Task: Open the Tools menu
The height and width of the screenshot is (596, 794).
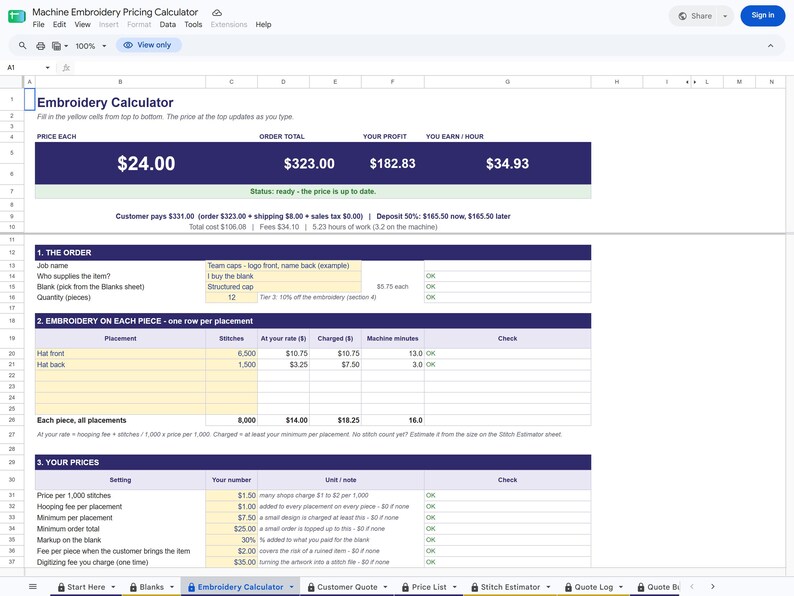Action: click(x=193, y=24)
